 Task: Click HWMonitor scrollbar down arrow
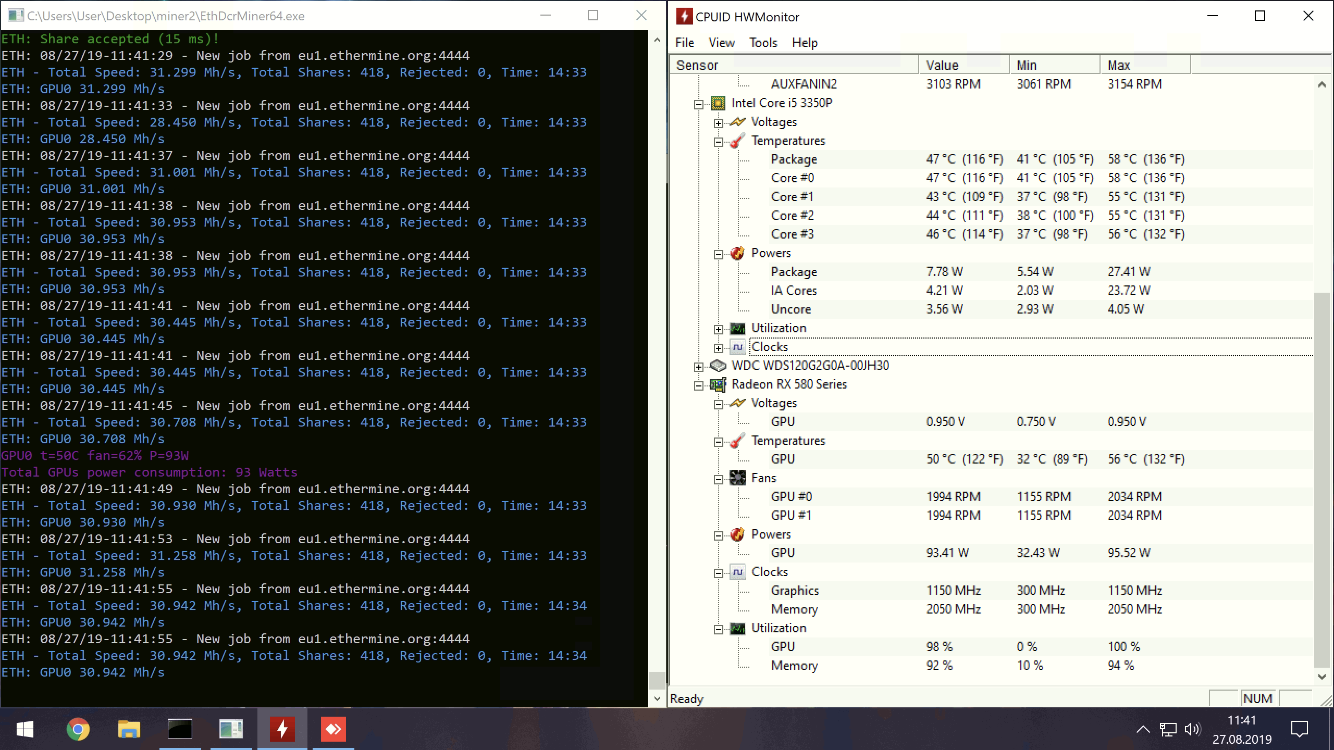point(1322,678)
